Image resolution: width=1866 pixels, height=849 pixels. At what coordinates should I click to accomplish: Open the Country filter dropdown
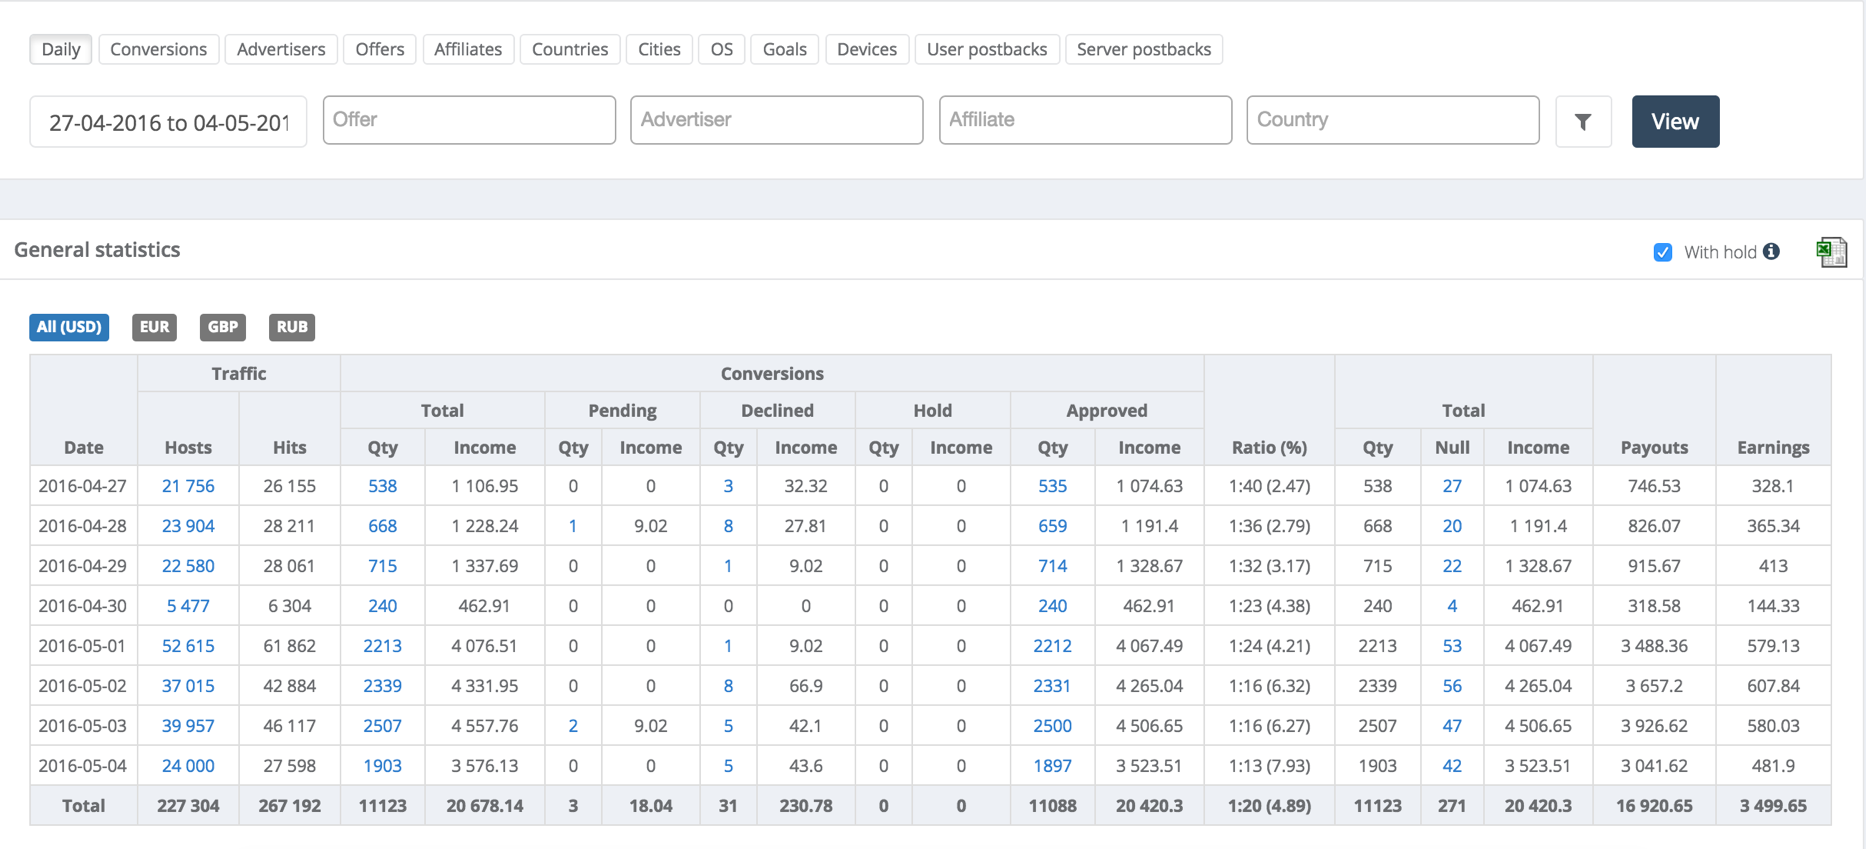coord(1392,120)
